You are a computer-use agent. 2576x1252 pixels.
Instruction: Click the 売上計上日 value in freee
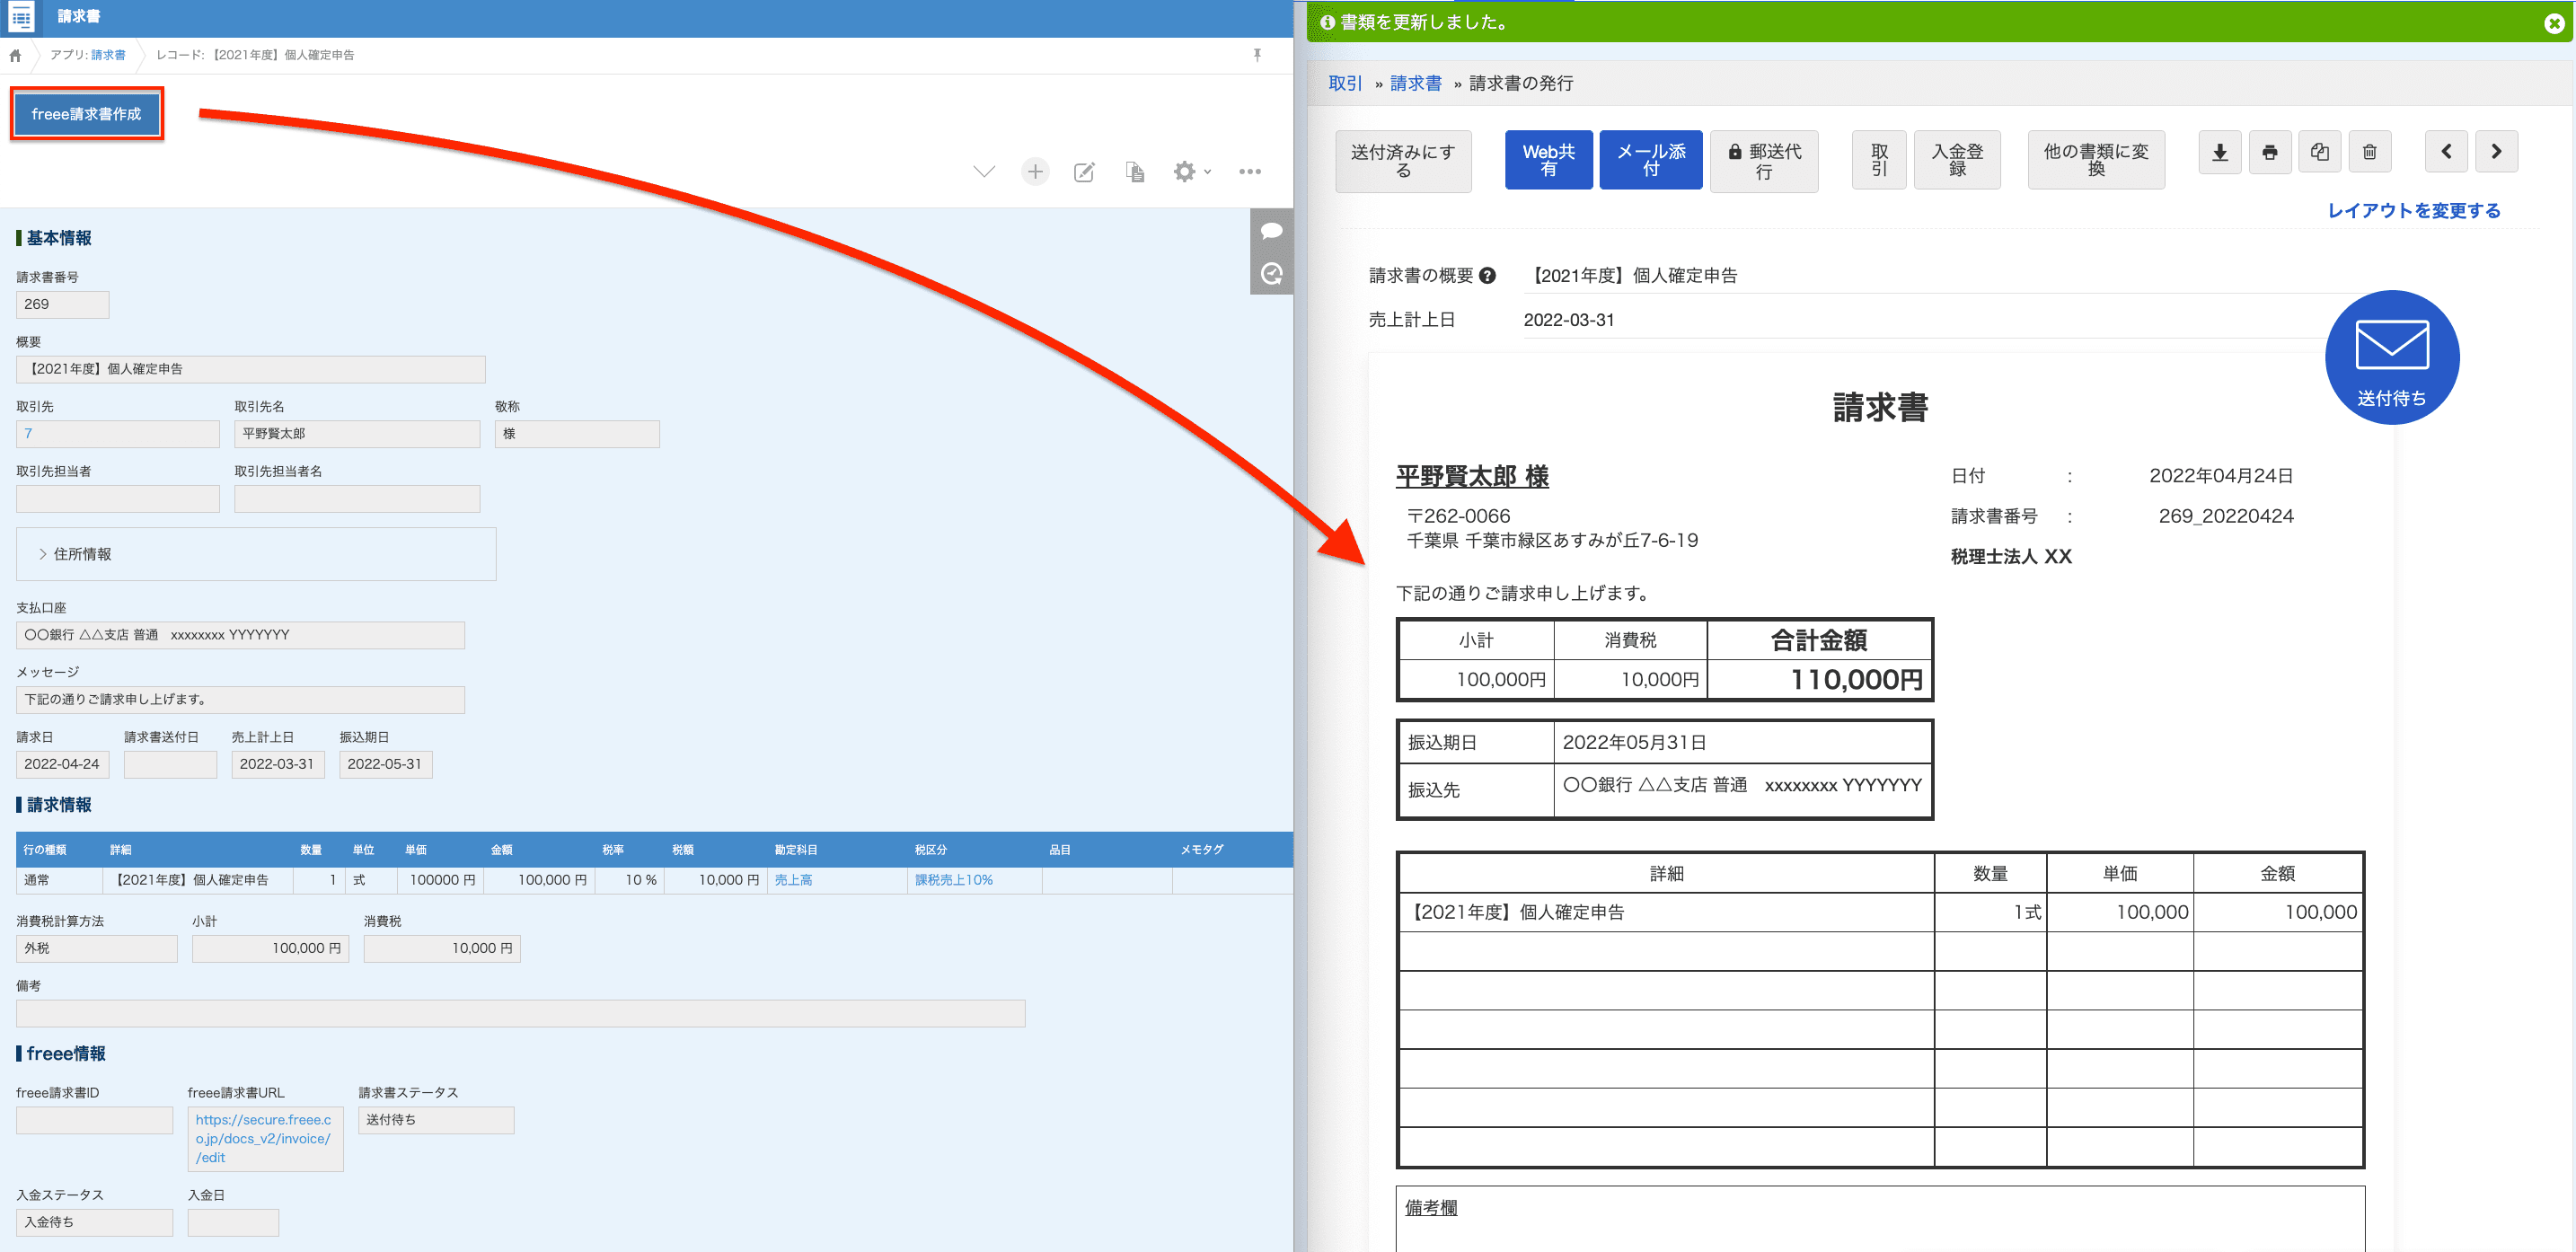click(x=1568, y=320)
